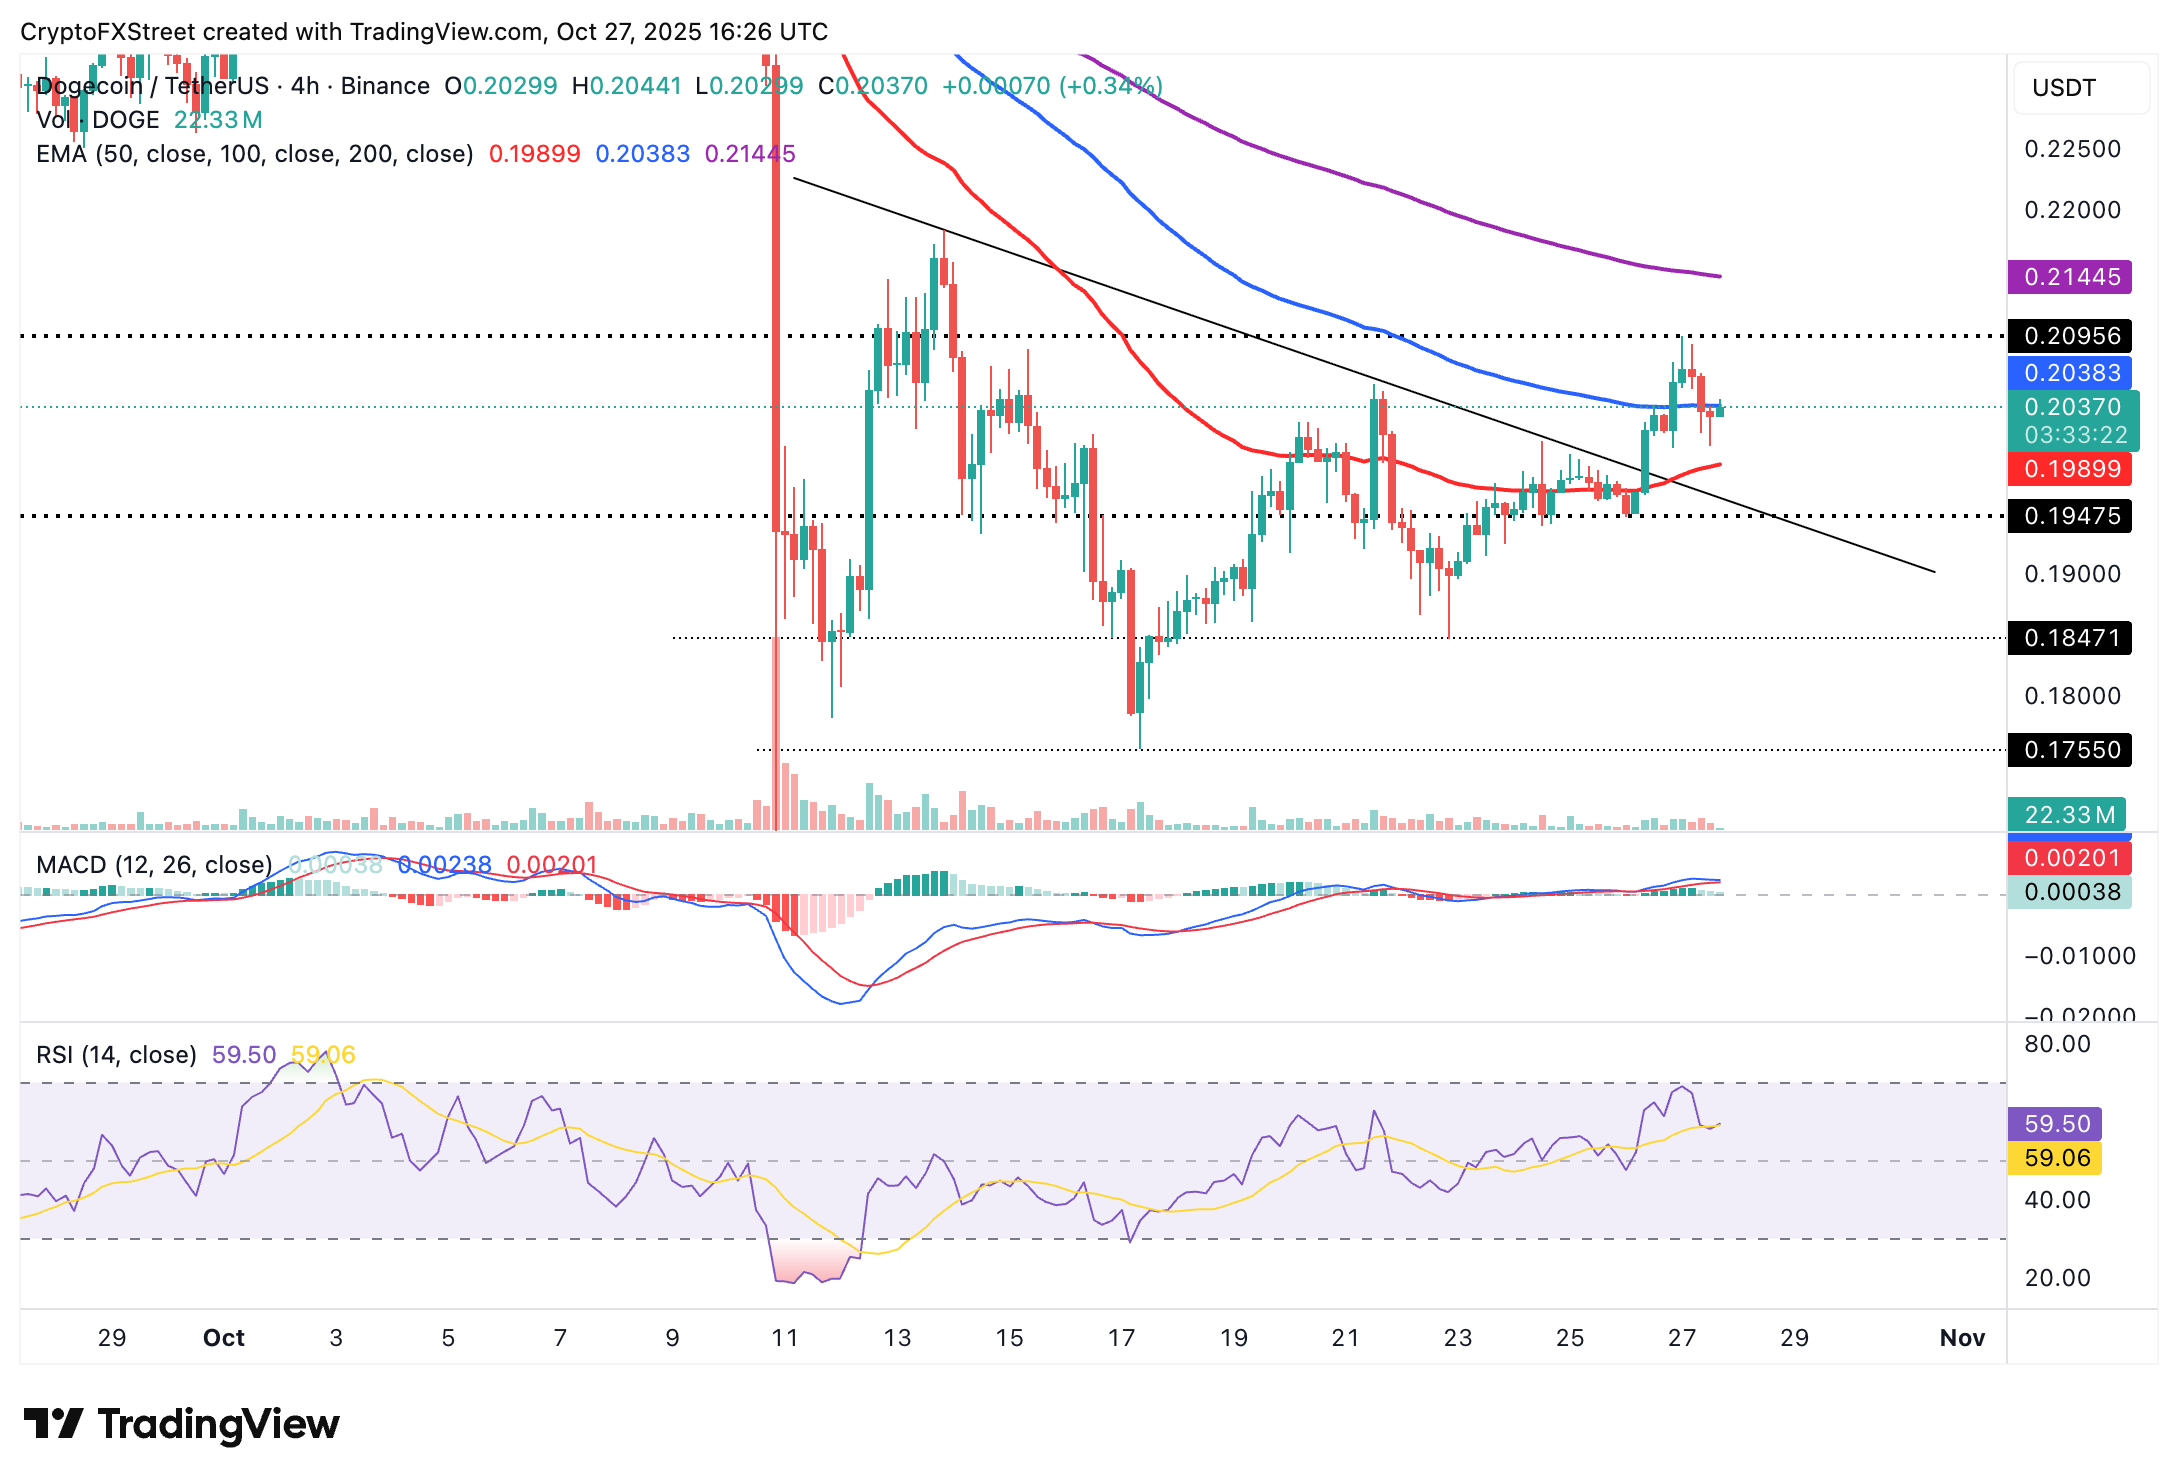
Task: Click the Nov label on the time axis
Action: pyautogui.click(x=1962, y=1337)
